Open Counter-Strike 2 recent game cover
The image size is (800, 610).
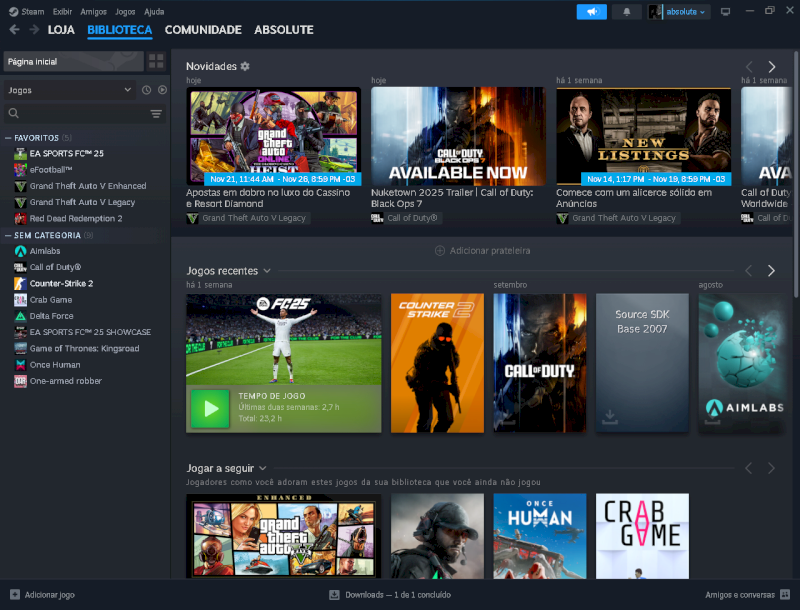[437, 363]
